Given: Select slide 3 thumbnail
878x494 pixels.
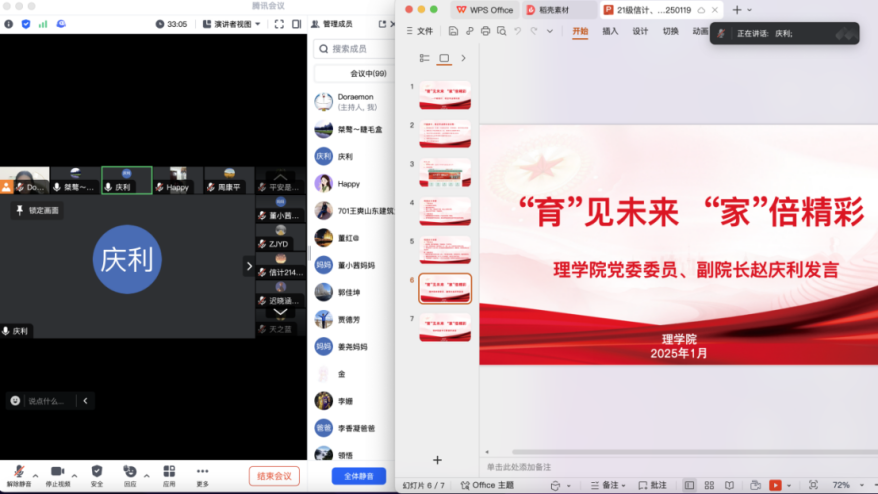Looking at the screenshot, I should pyautogui.click(x=445, y=172).
